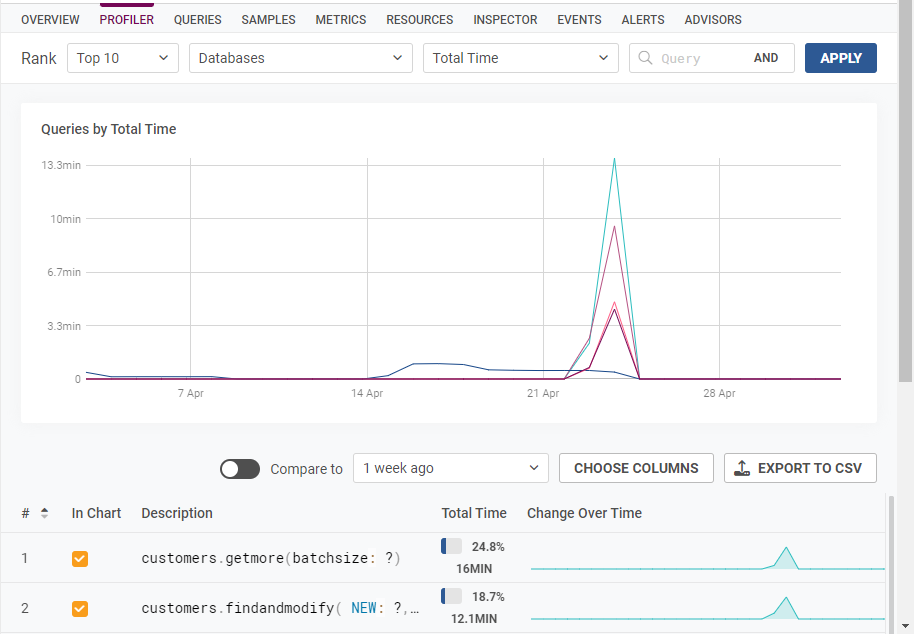The image size is (914, 634).
Task: Go to the Advisors tab
Action: (x=713, y=19)
